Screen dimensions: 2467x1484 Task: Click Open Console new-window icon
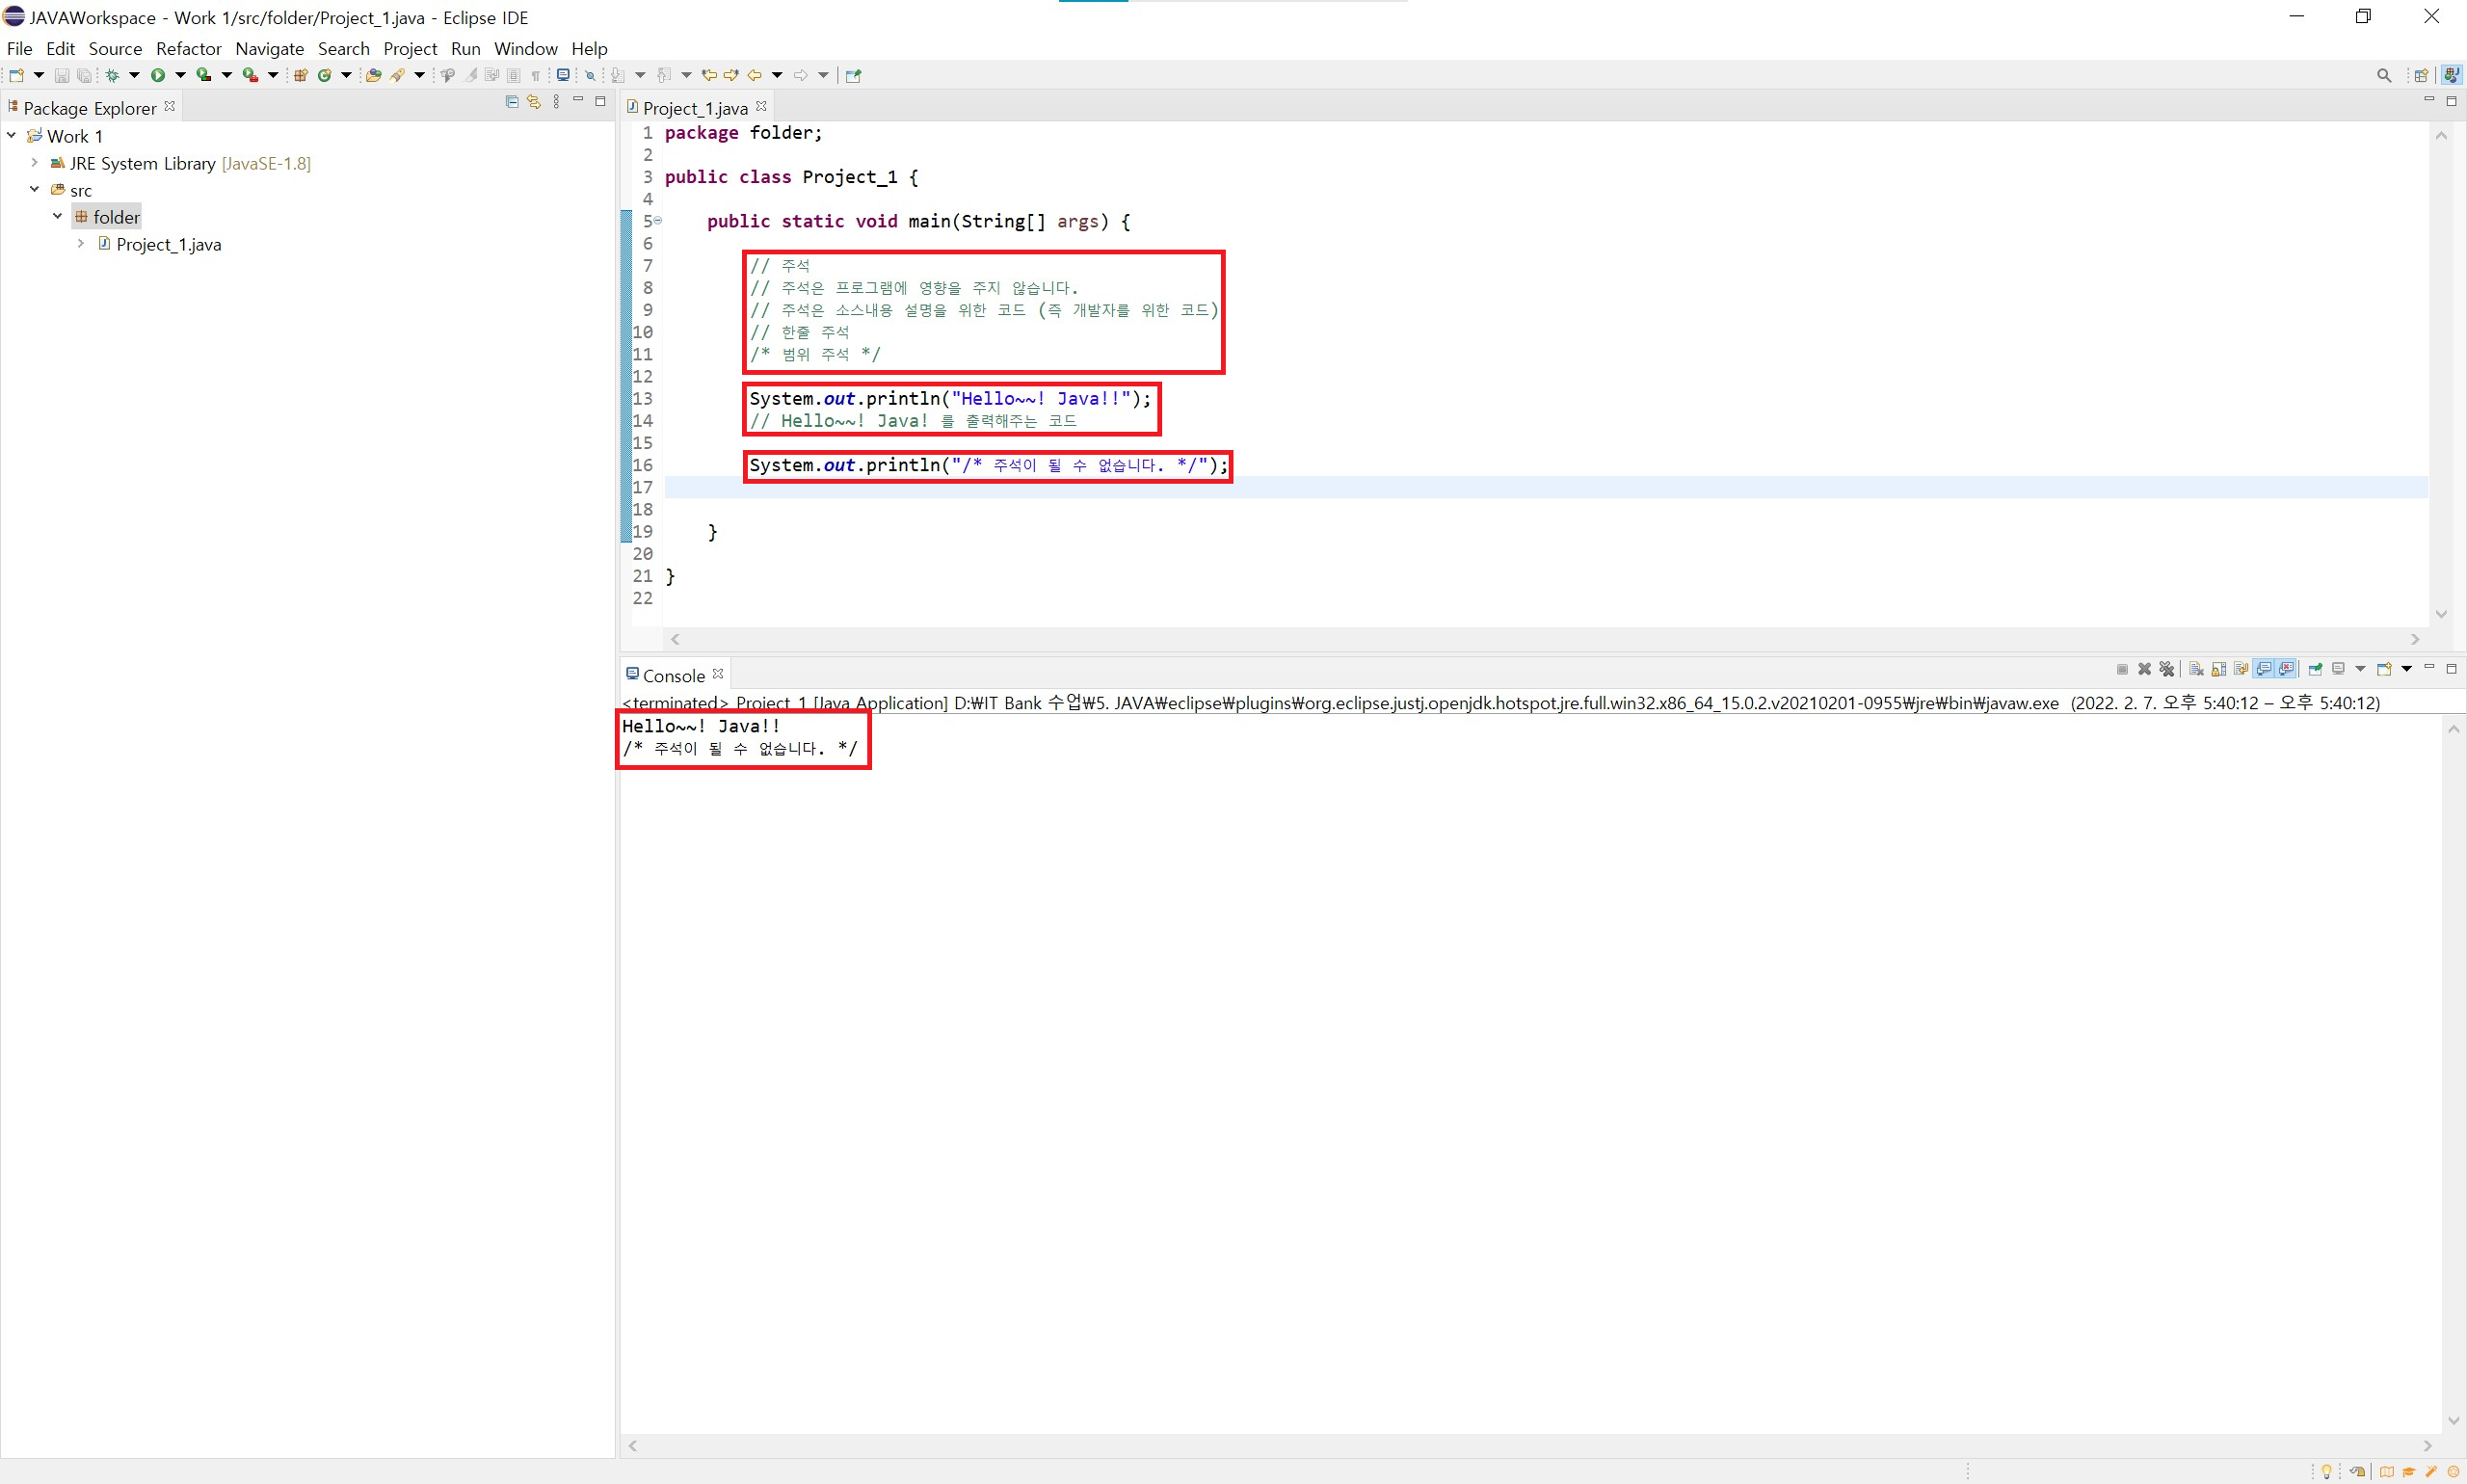pos(2384,669)
